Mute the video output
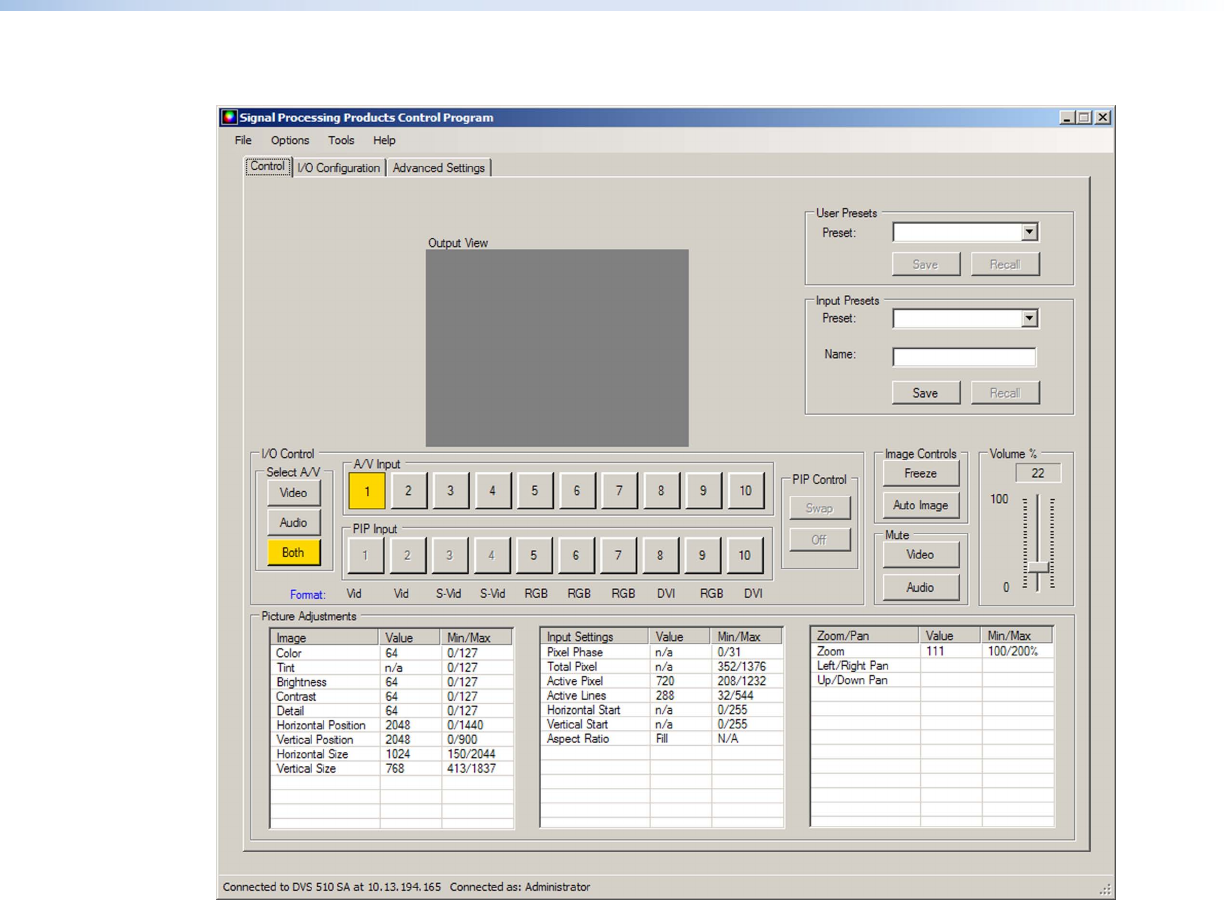Viewport: 1224px width, 900px height. click(920, 555)
